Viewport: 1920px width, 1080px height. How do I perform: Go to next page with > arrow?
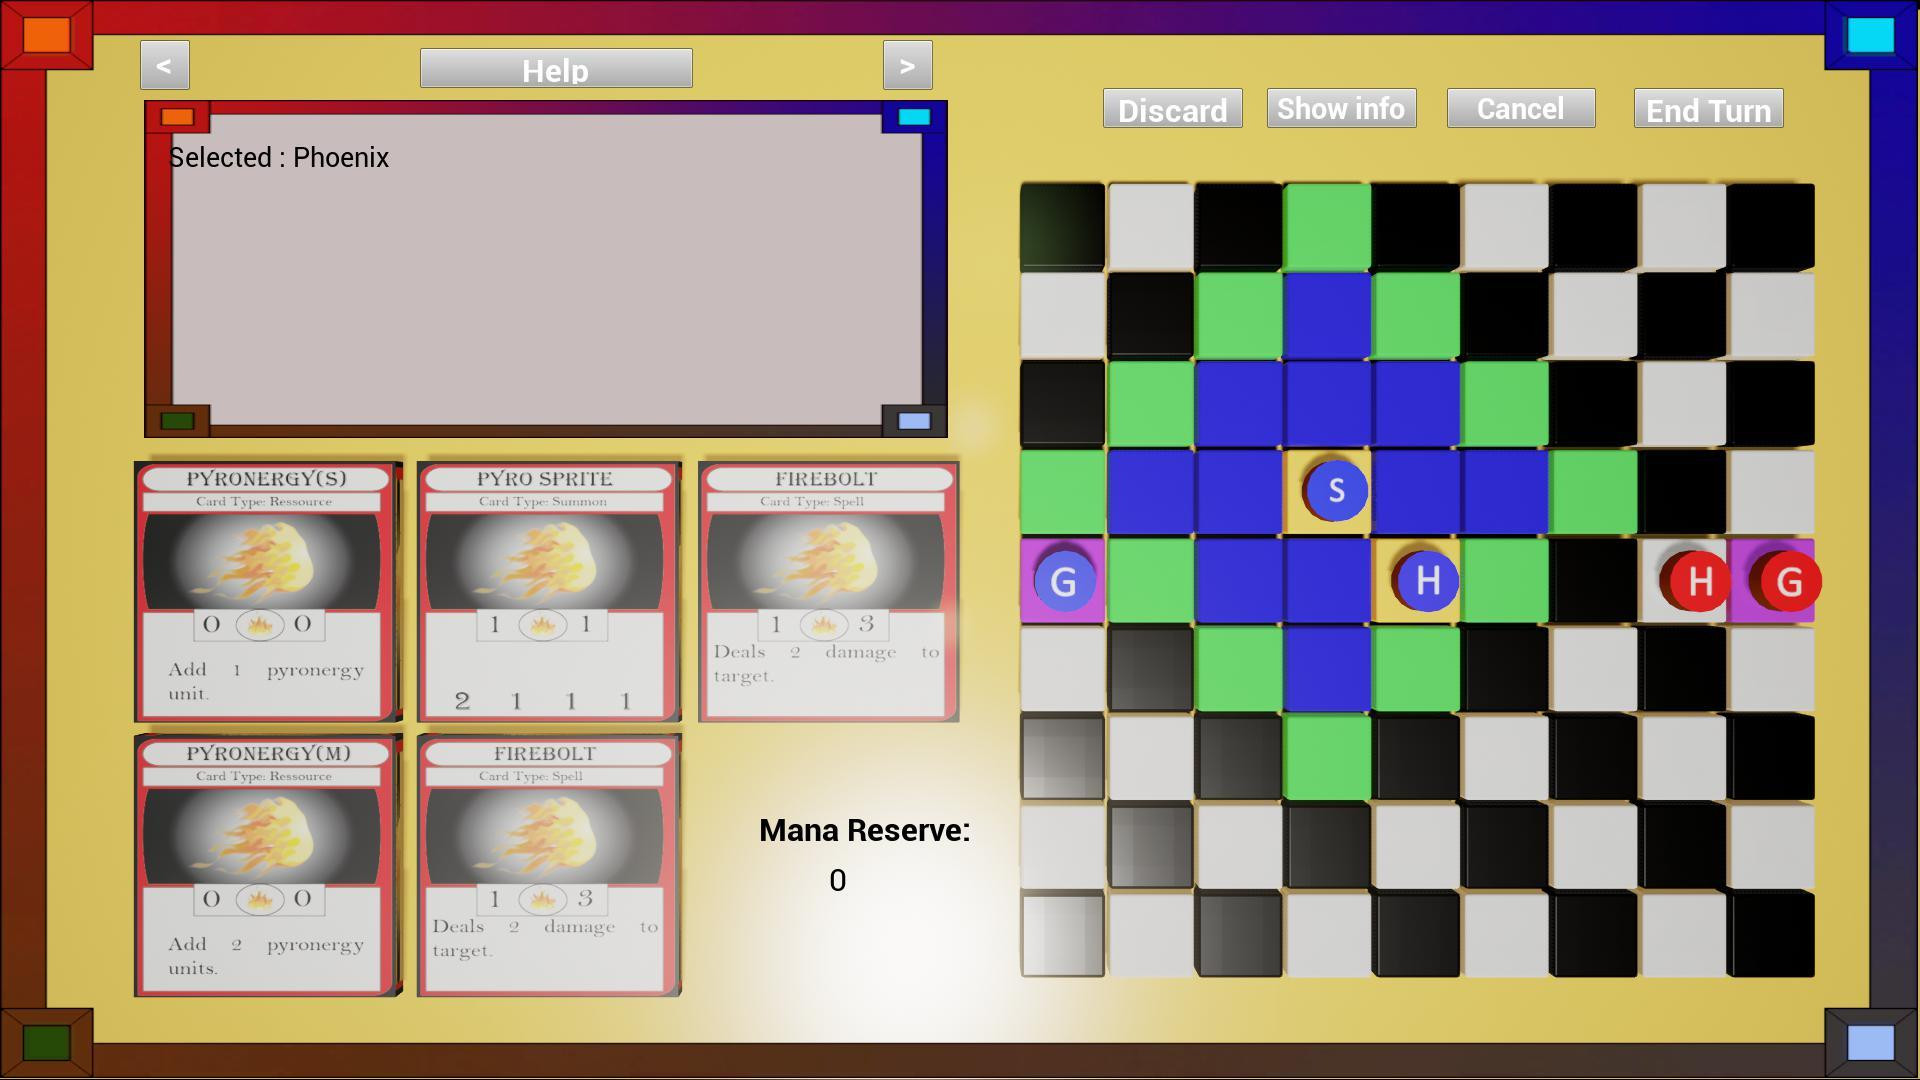click(908, 66)
